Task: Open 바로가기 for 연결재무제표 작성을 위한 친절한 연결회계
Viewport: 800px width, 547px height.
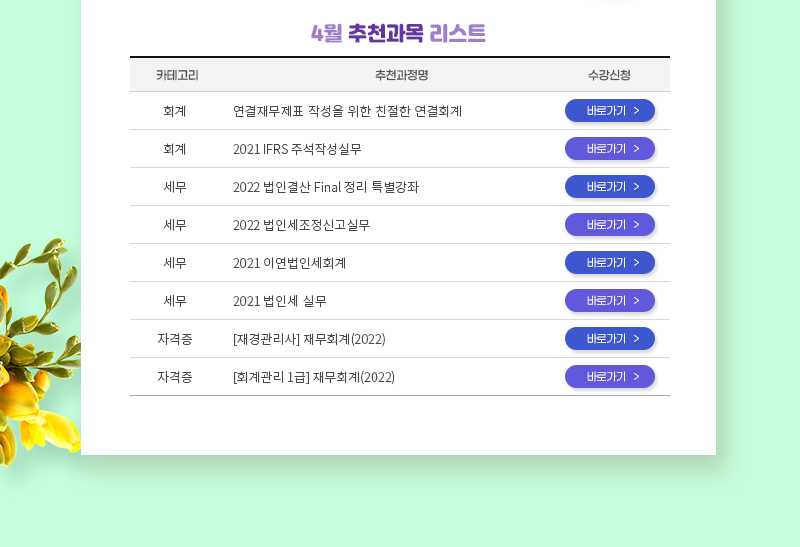Action: (x=610, y=111)
